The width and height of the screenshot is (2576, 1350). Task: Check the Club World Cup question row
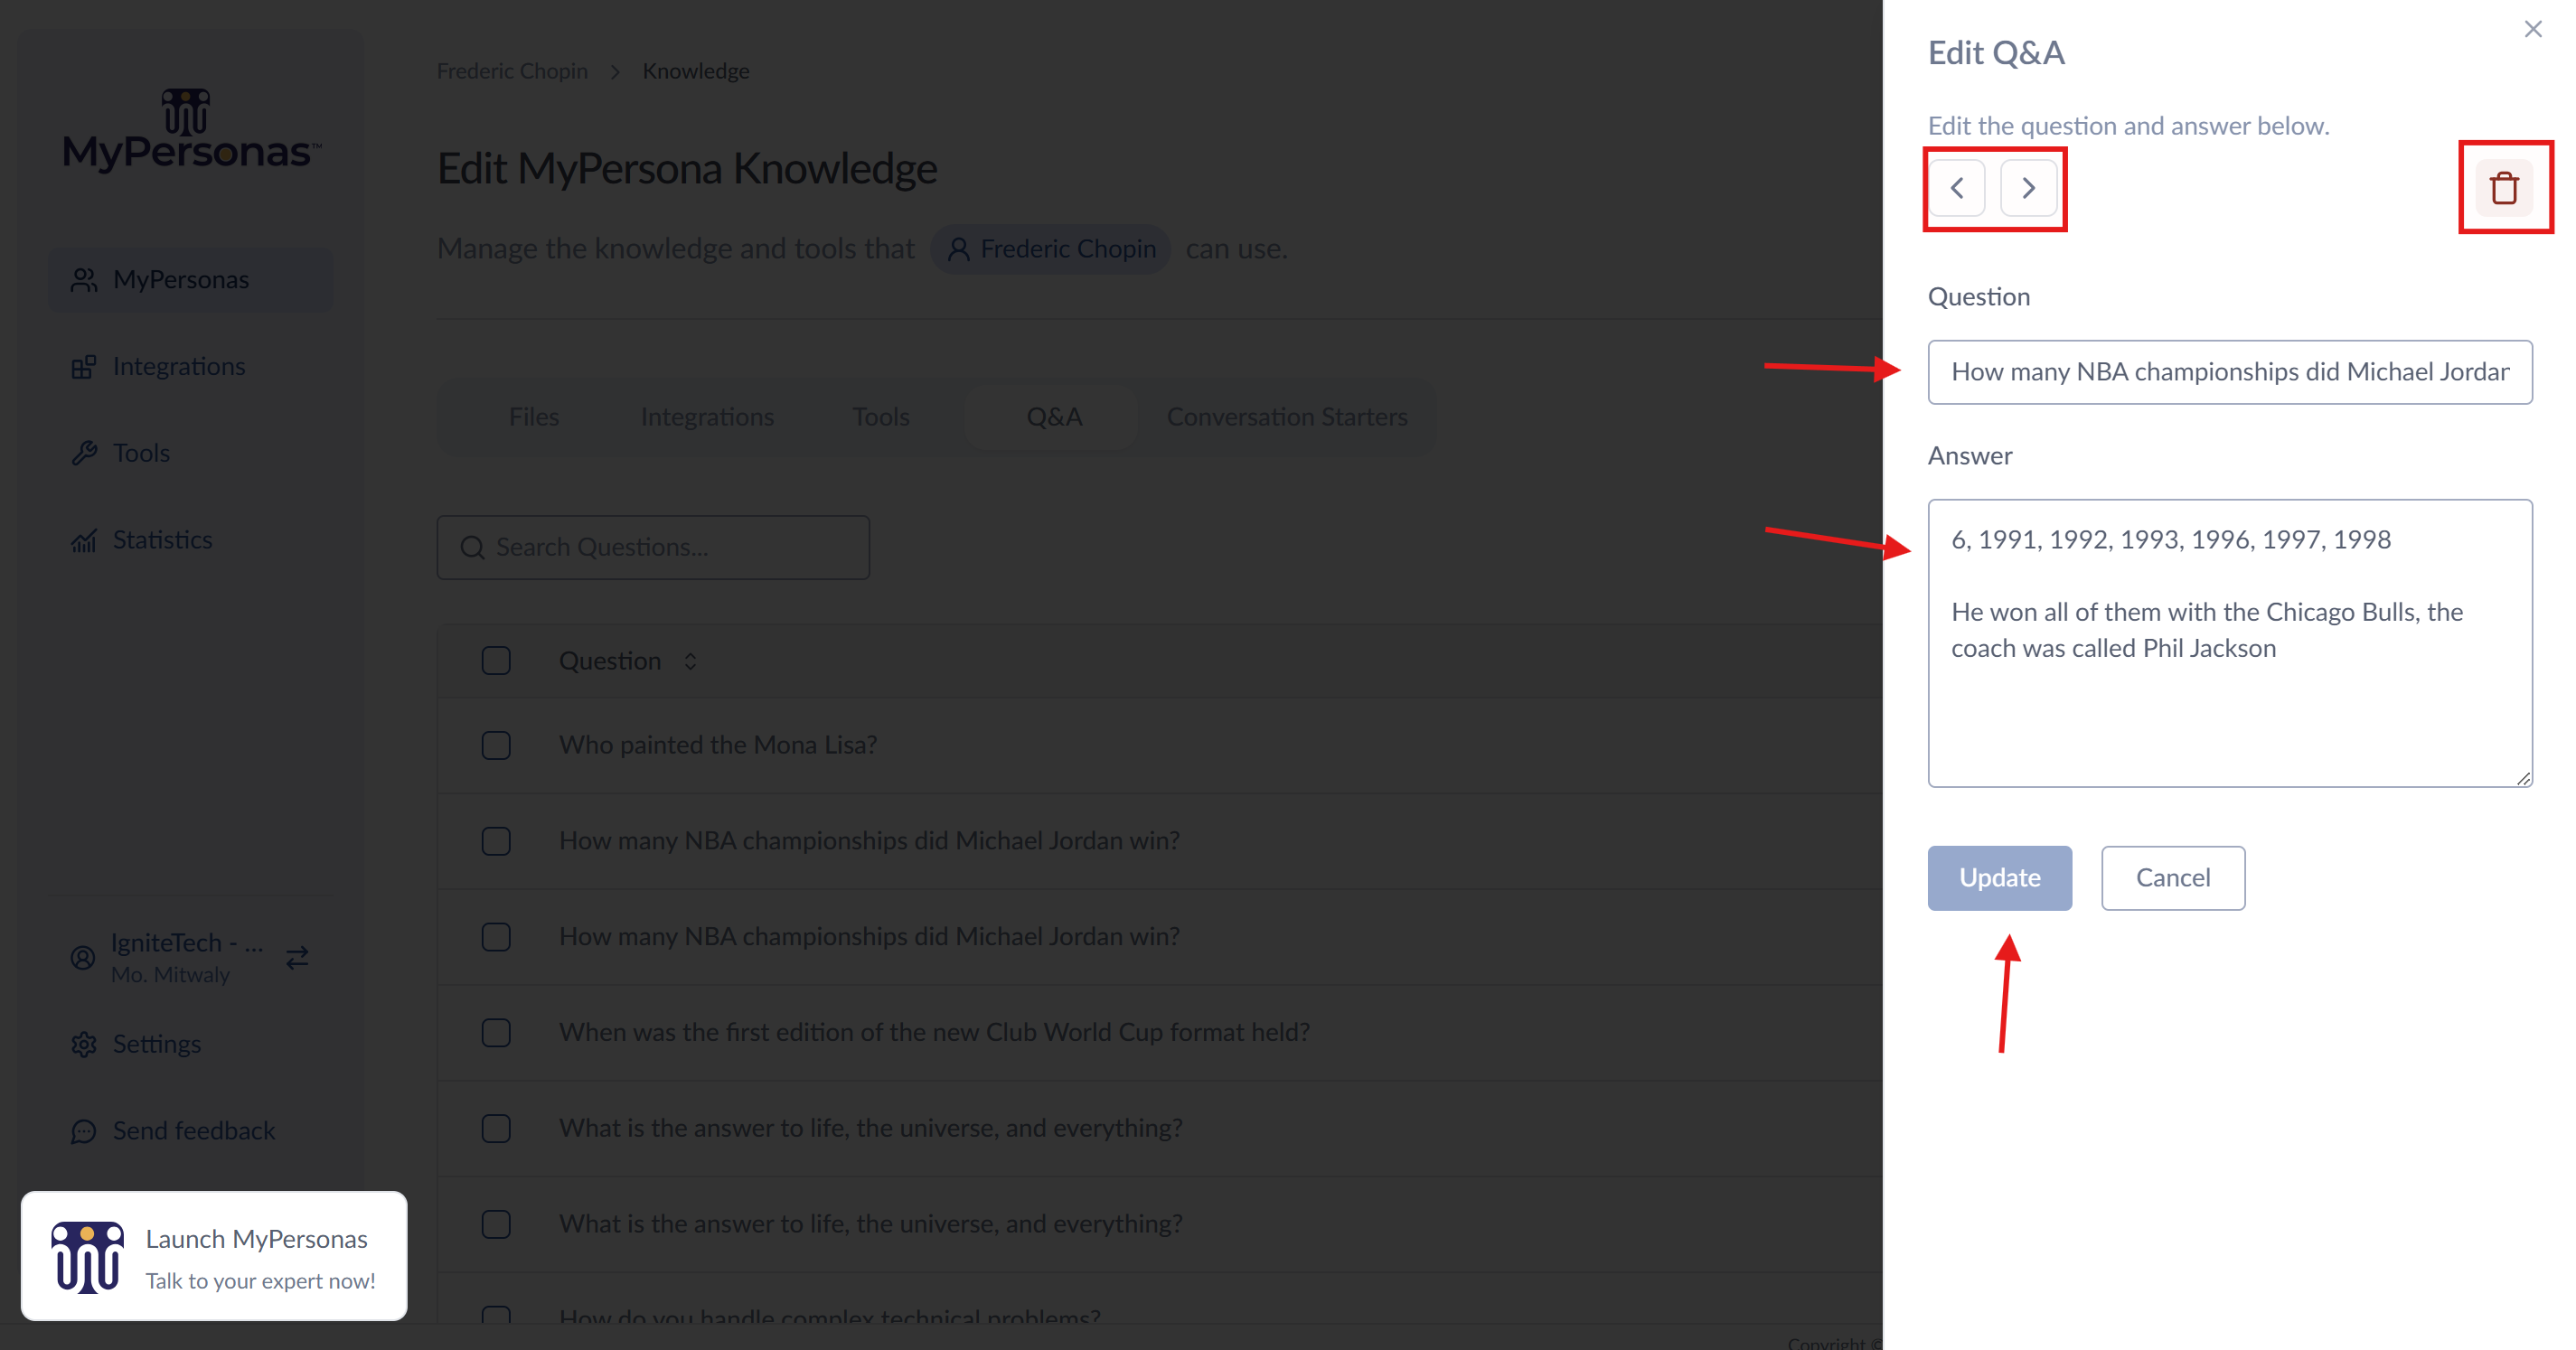496,1033
